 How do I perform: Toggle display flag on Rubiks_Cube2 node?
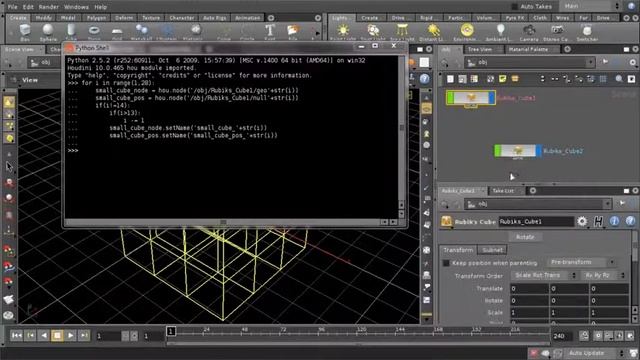539,151
